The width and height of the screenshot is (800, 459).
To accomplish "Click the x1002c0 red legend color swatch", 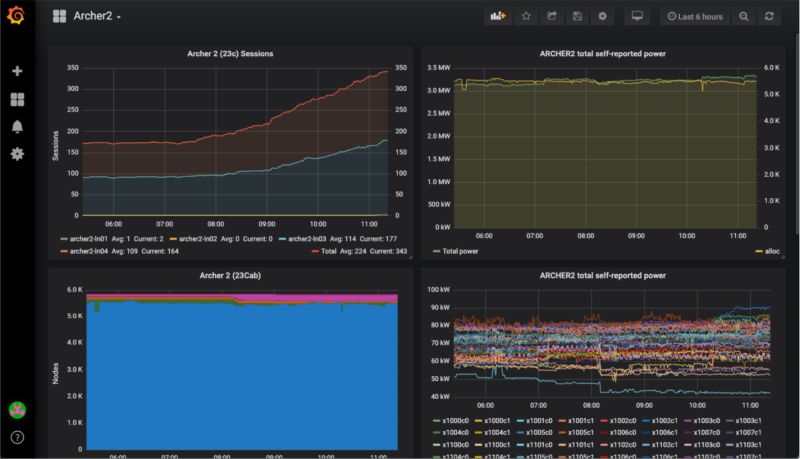I will click(604, 421).
